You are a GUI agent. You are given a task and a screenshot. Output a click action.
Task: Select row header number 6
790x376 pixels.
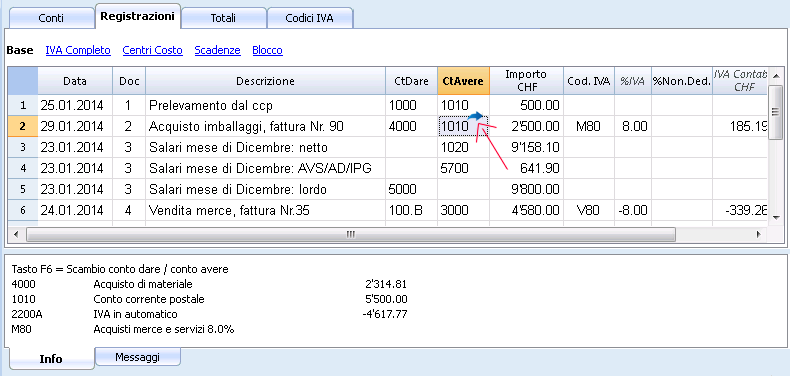(x=22, y=210)
